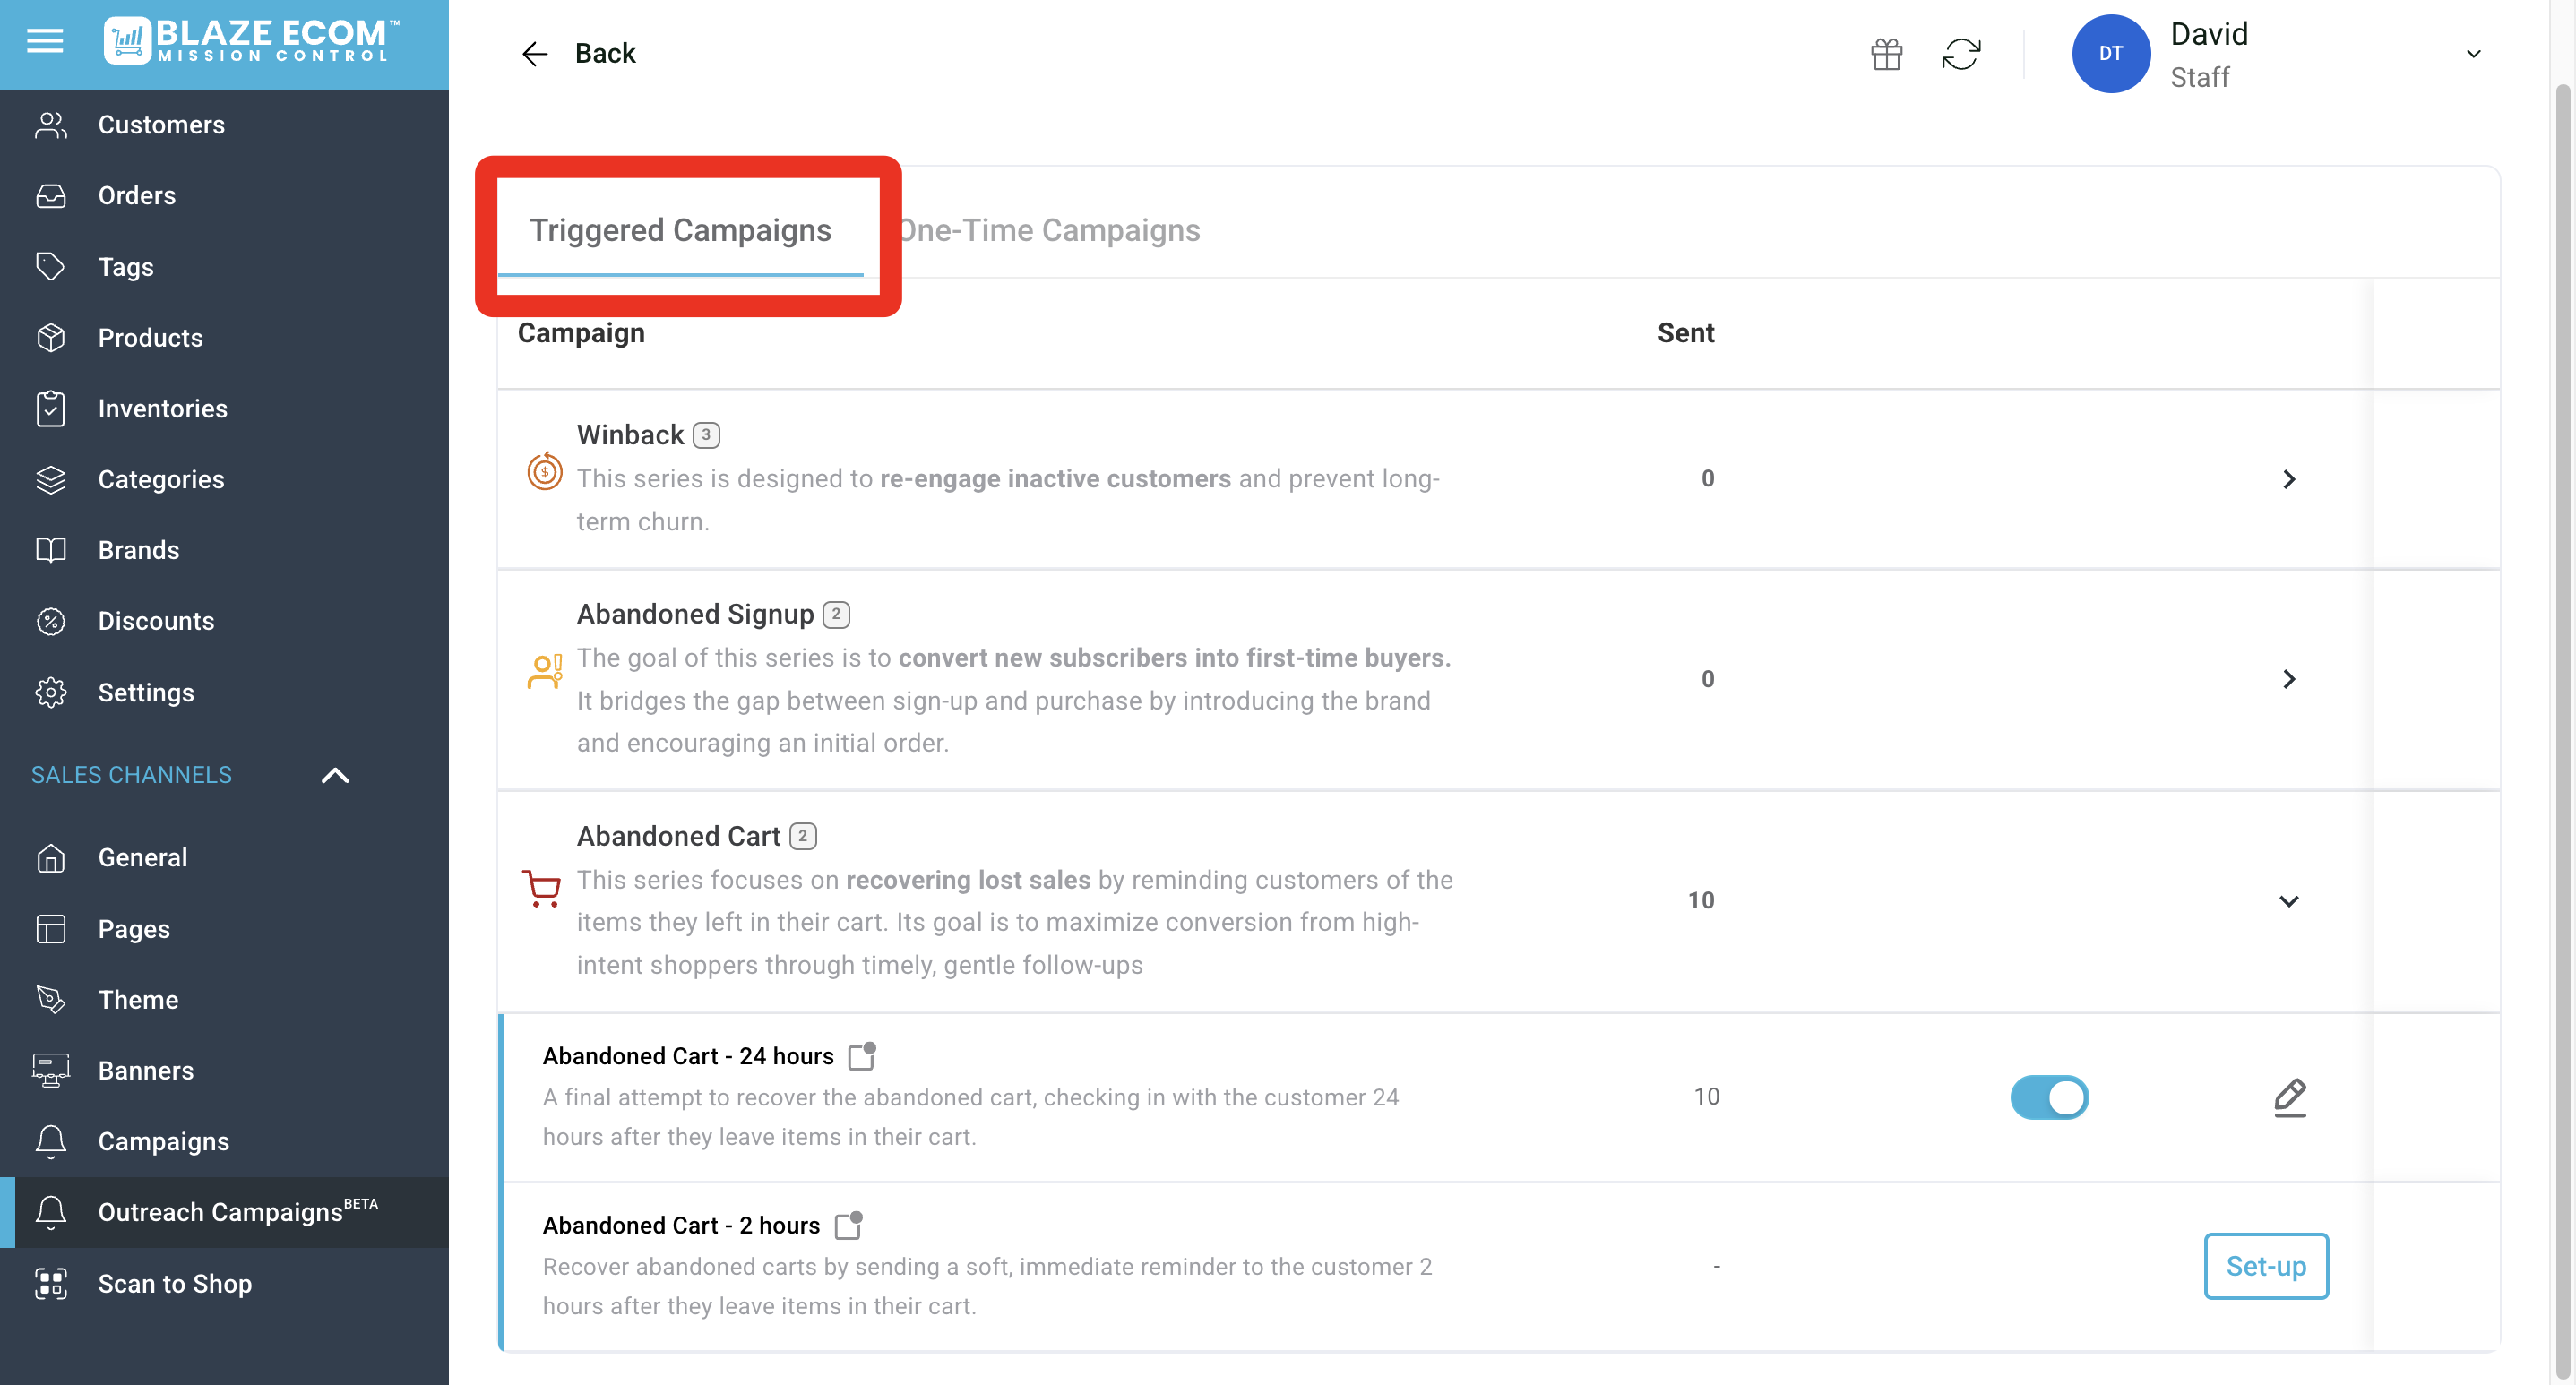2576x1385 pixels.
Task: Click the pencil edit icon for 24 hours campaign
Action: click(x=2289, y=1097)
